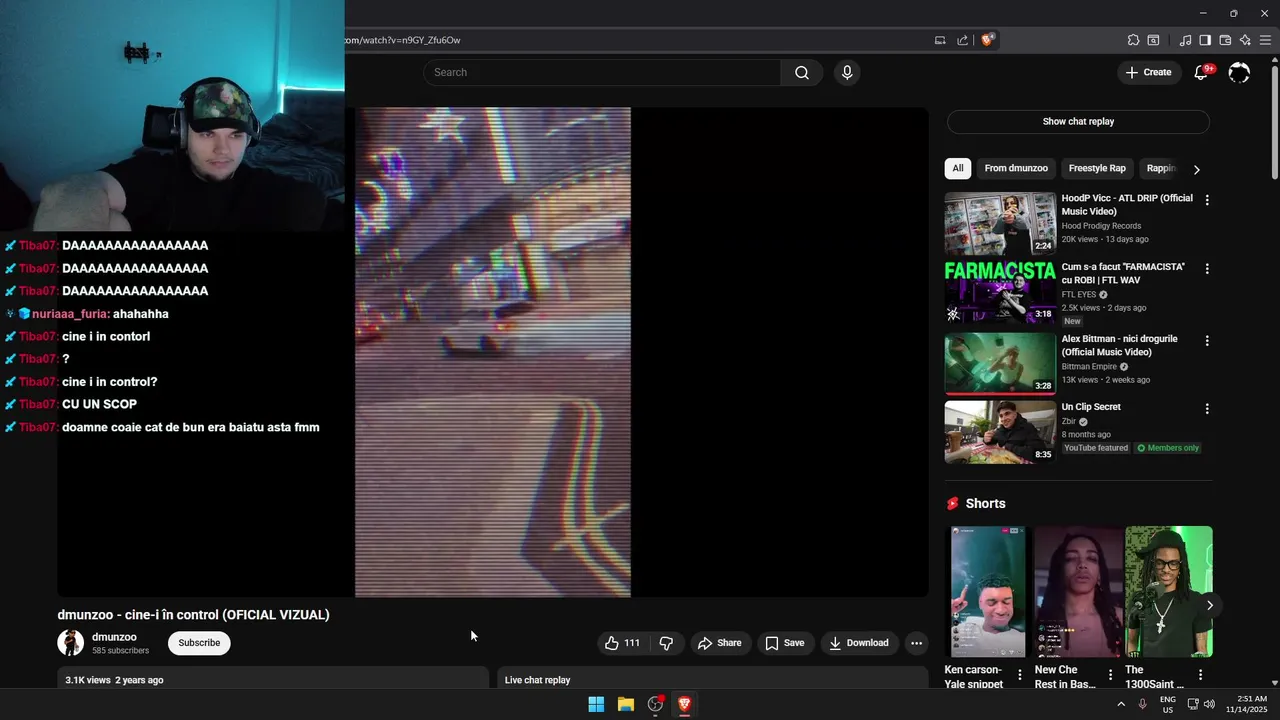Viewport: 1280px width, 720px height.
Task: Show next Shorts with arrow button
Action: [x=1210, y=605]
